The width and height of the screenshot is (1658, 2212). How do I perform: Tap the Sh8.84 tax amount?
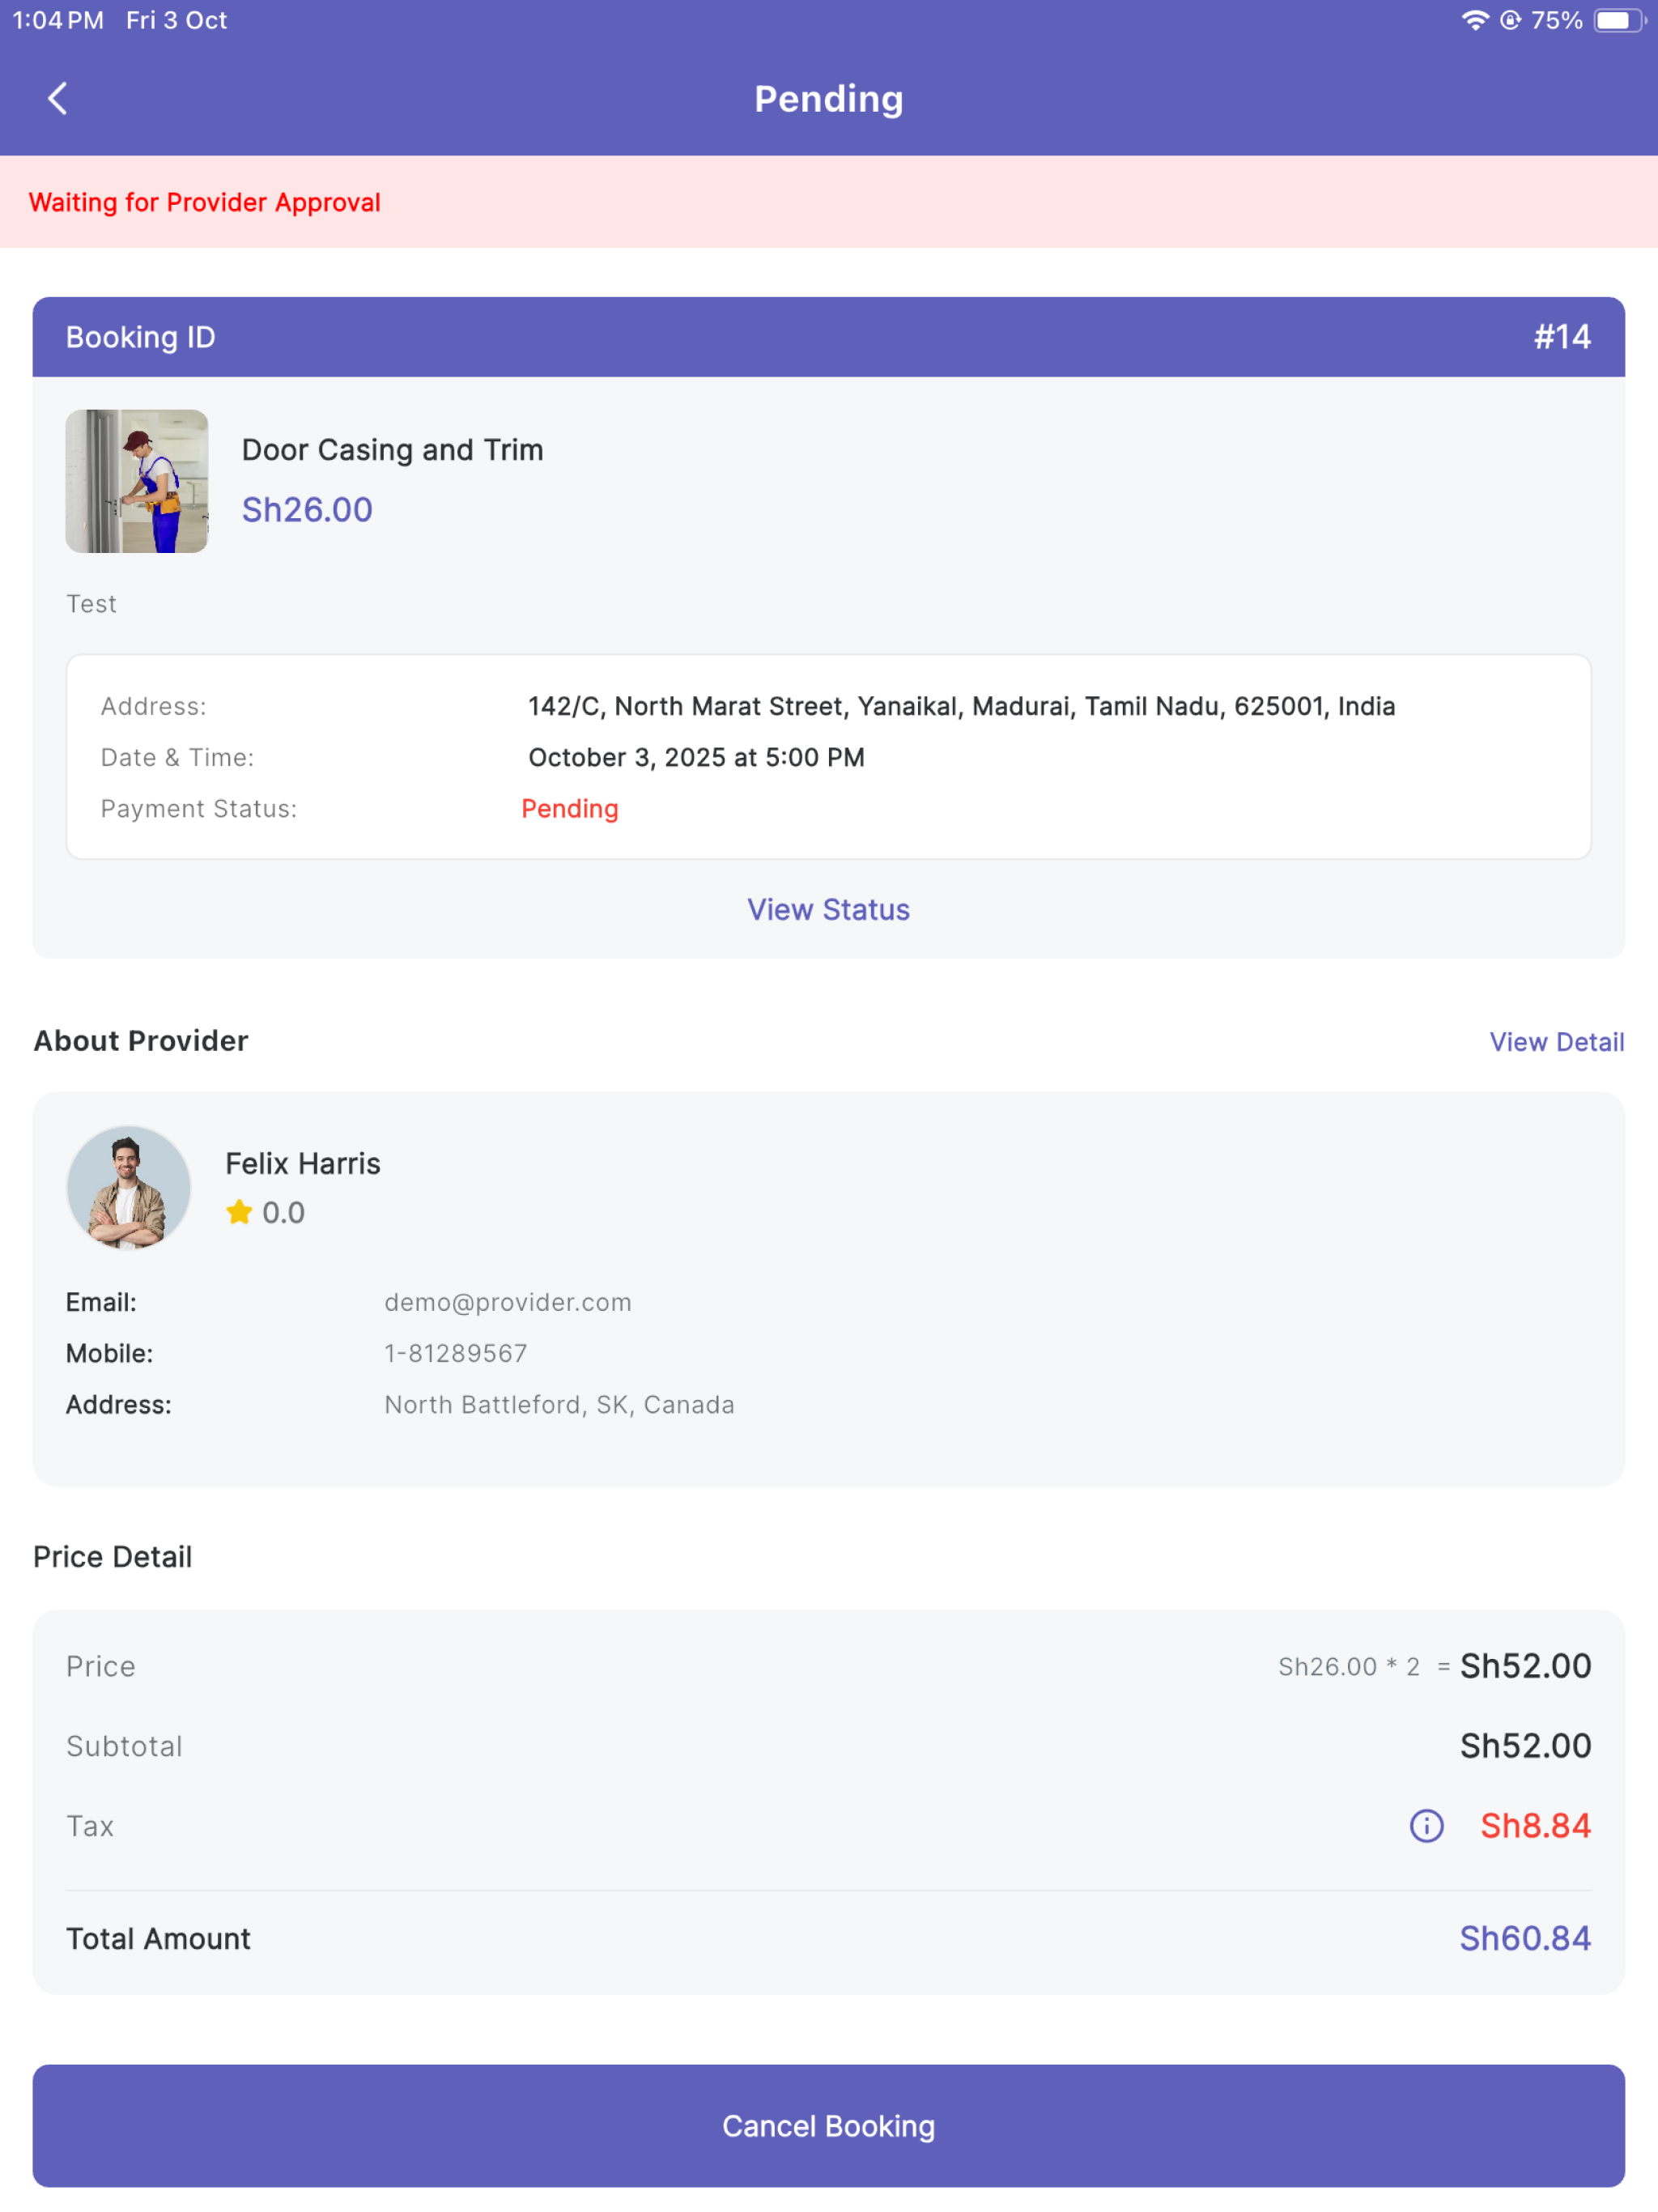coord(1535,1826)
